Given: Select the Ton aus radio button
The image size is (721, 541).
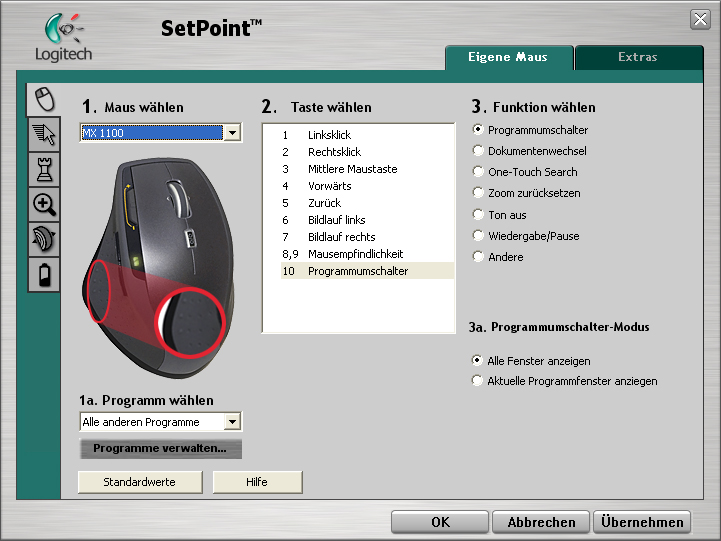Looking at the screenshot, I should [478, 215].
